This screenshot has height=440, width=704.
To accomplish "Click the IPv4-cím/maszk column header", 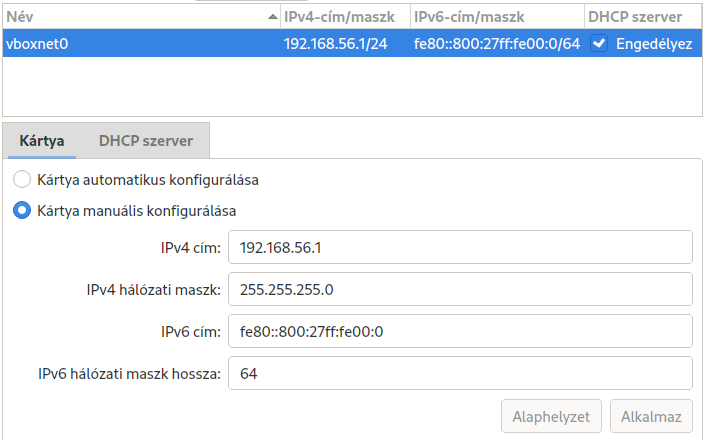I will (x=345, y=17).
